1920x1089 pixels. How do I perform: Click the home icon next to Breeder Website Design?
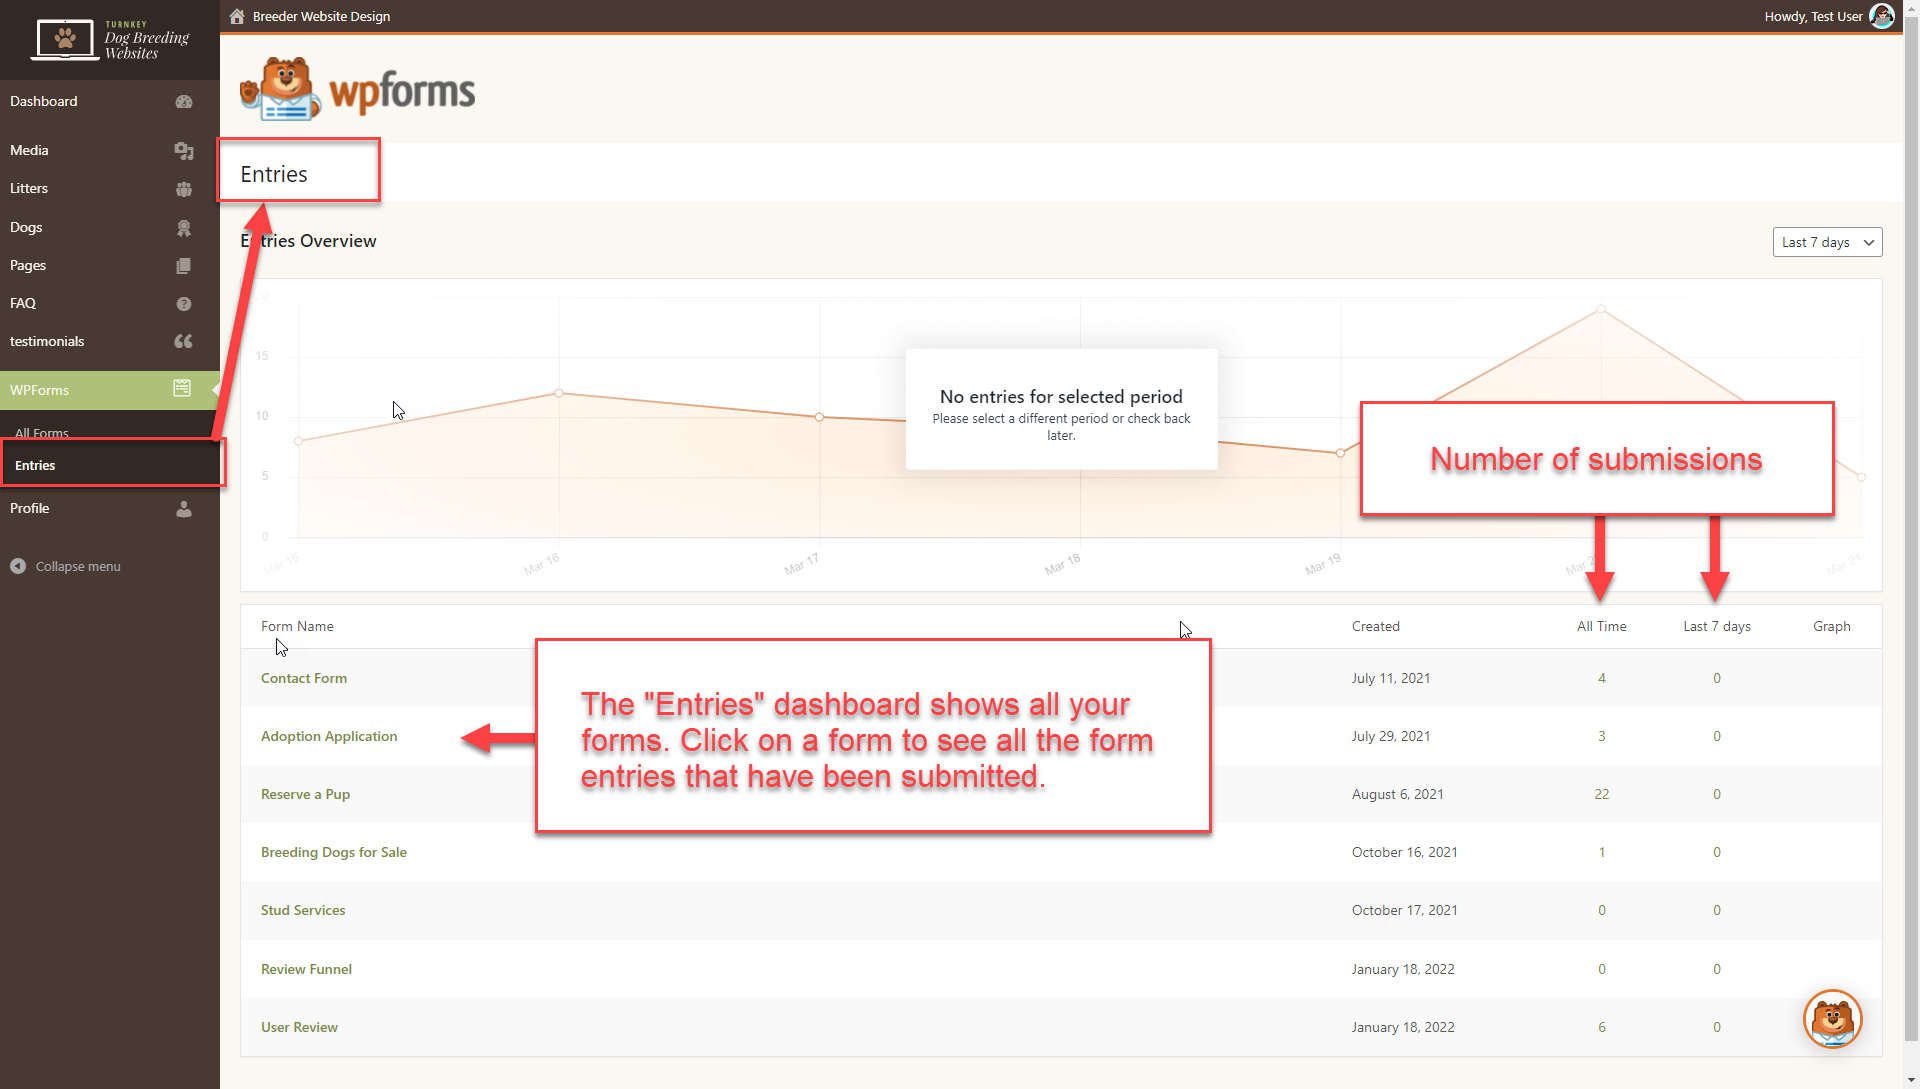point(237,16)
